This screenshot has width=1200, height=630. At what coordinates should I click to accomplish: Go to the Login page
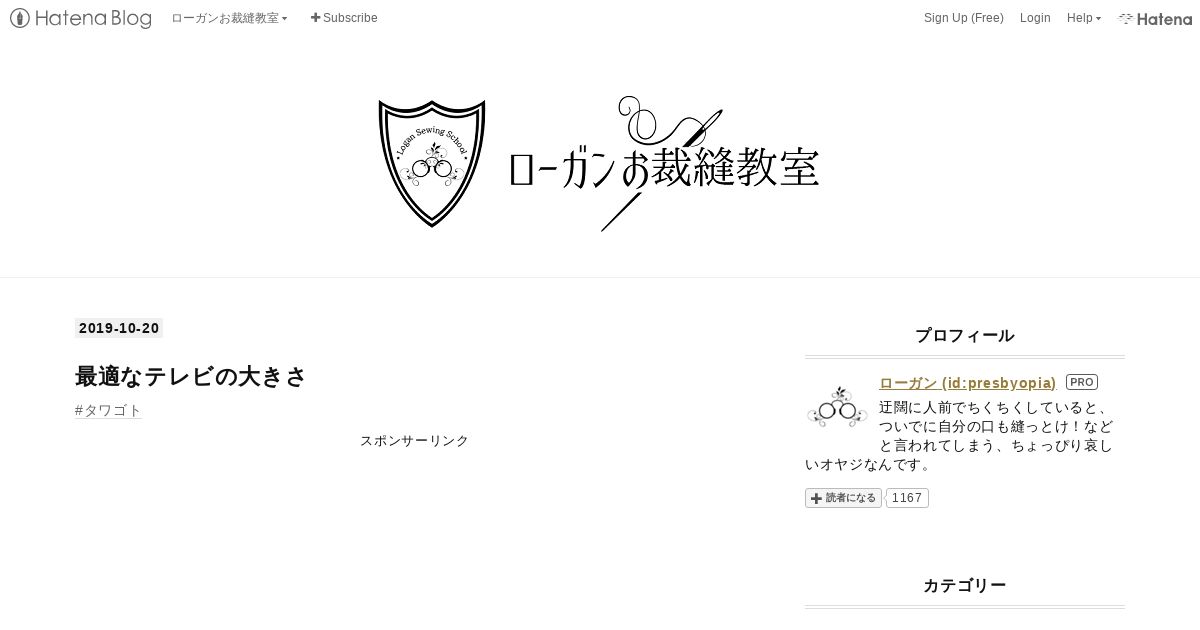pos(1035,18)
